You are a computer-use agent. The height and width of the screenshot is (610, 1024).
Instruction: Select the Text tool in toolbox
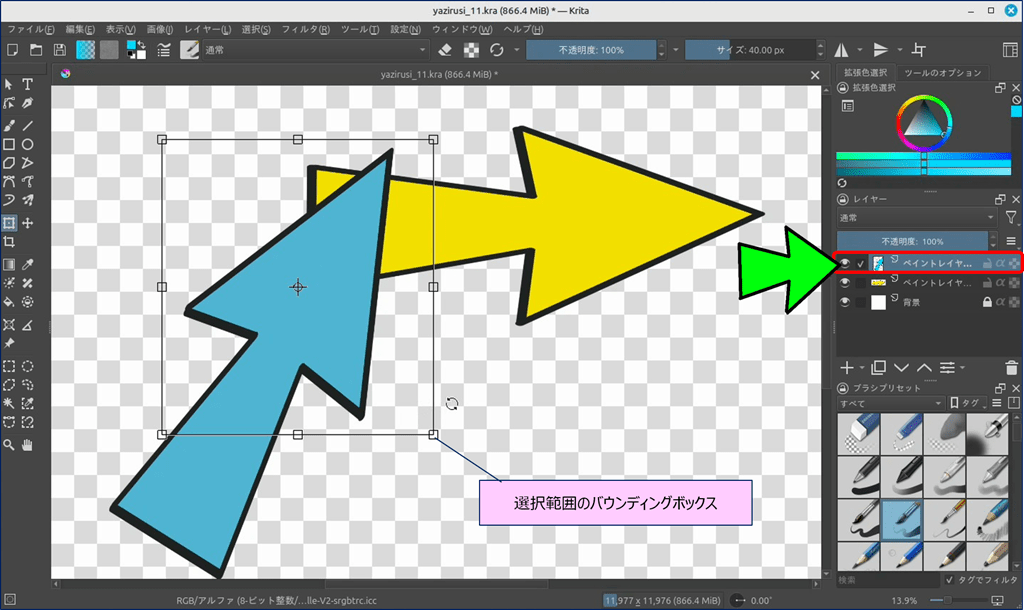click(28, 84)
